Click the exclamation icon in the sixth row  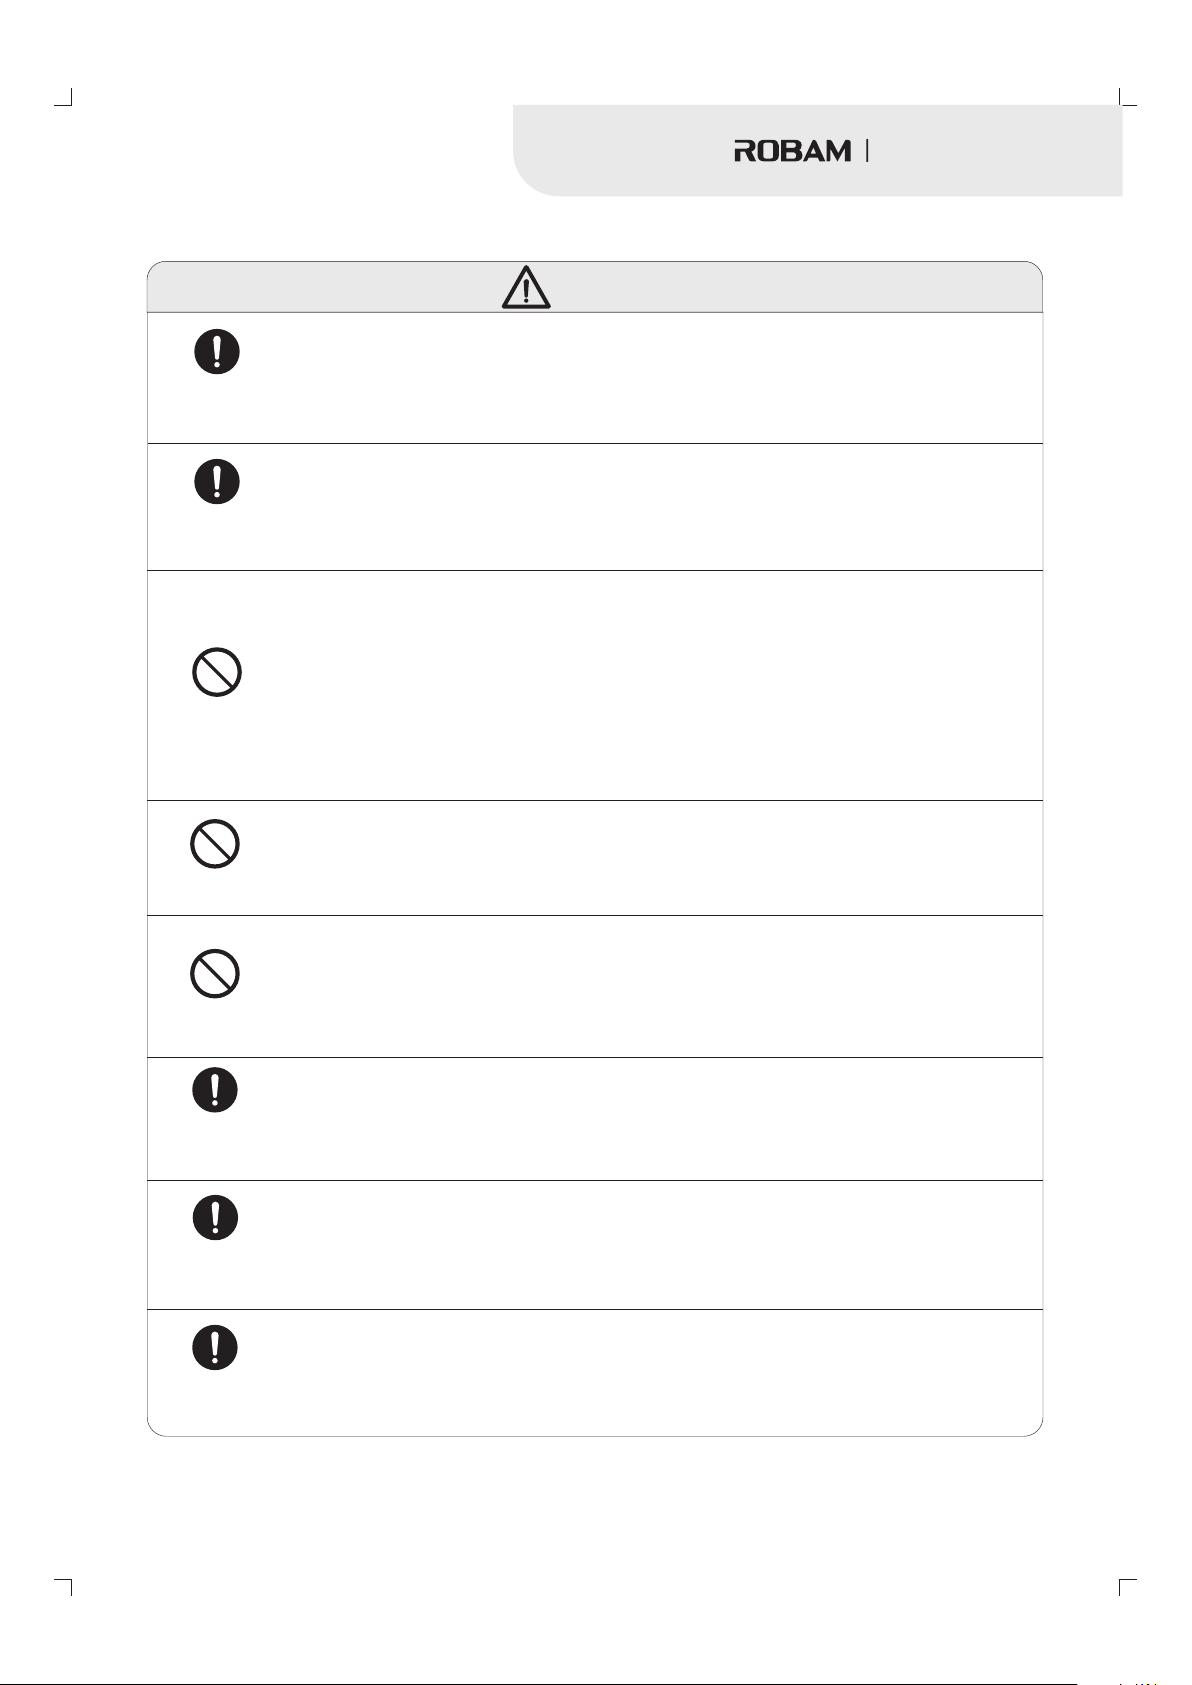[215, 1090]
